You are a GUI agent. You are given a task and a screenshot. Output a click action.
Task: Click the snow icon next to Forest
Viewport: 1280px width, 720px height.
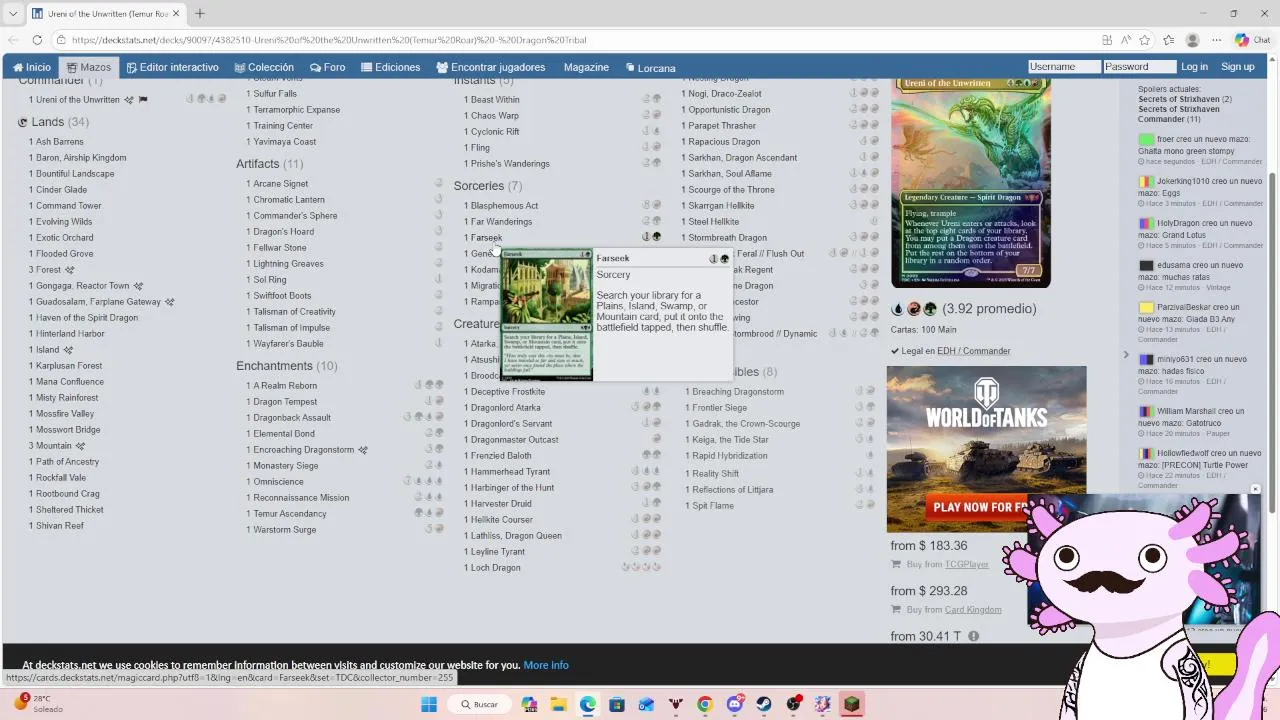point(69,270)
